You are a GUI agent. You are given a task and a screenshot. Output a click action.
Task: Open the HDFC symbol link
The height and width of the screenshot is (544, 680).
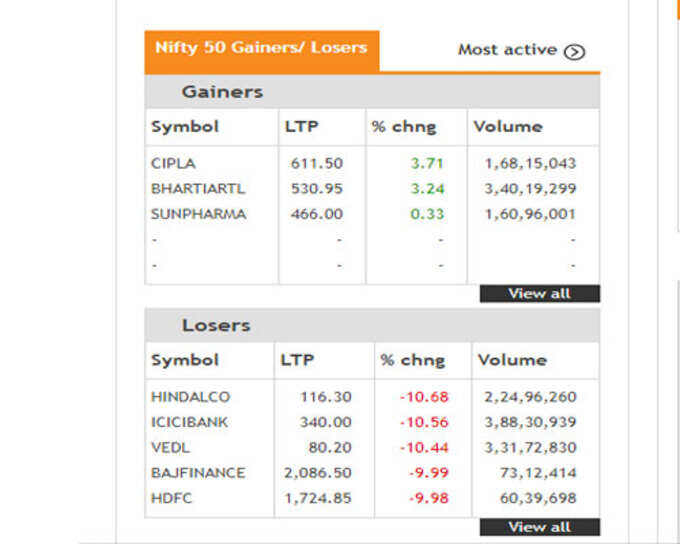(x=171, y=498)
